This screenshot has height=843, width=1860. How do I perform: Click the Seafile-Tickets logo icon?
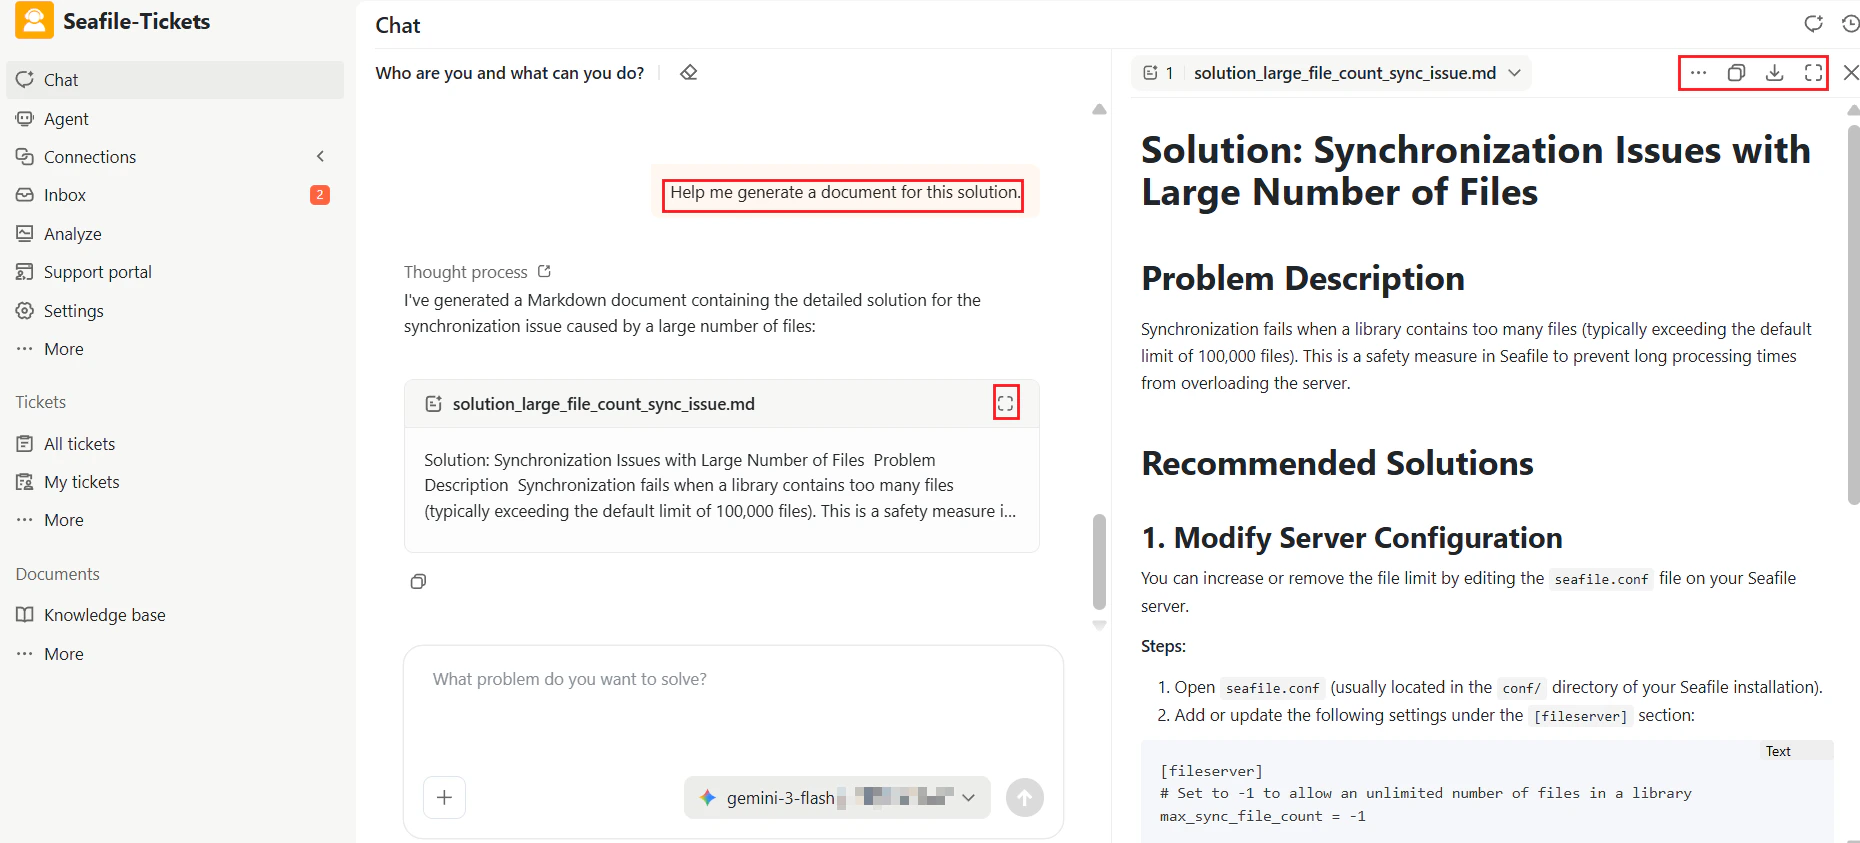point(34,21)
